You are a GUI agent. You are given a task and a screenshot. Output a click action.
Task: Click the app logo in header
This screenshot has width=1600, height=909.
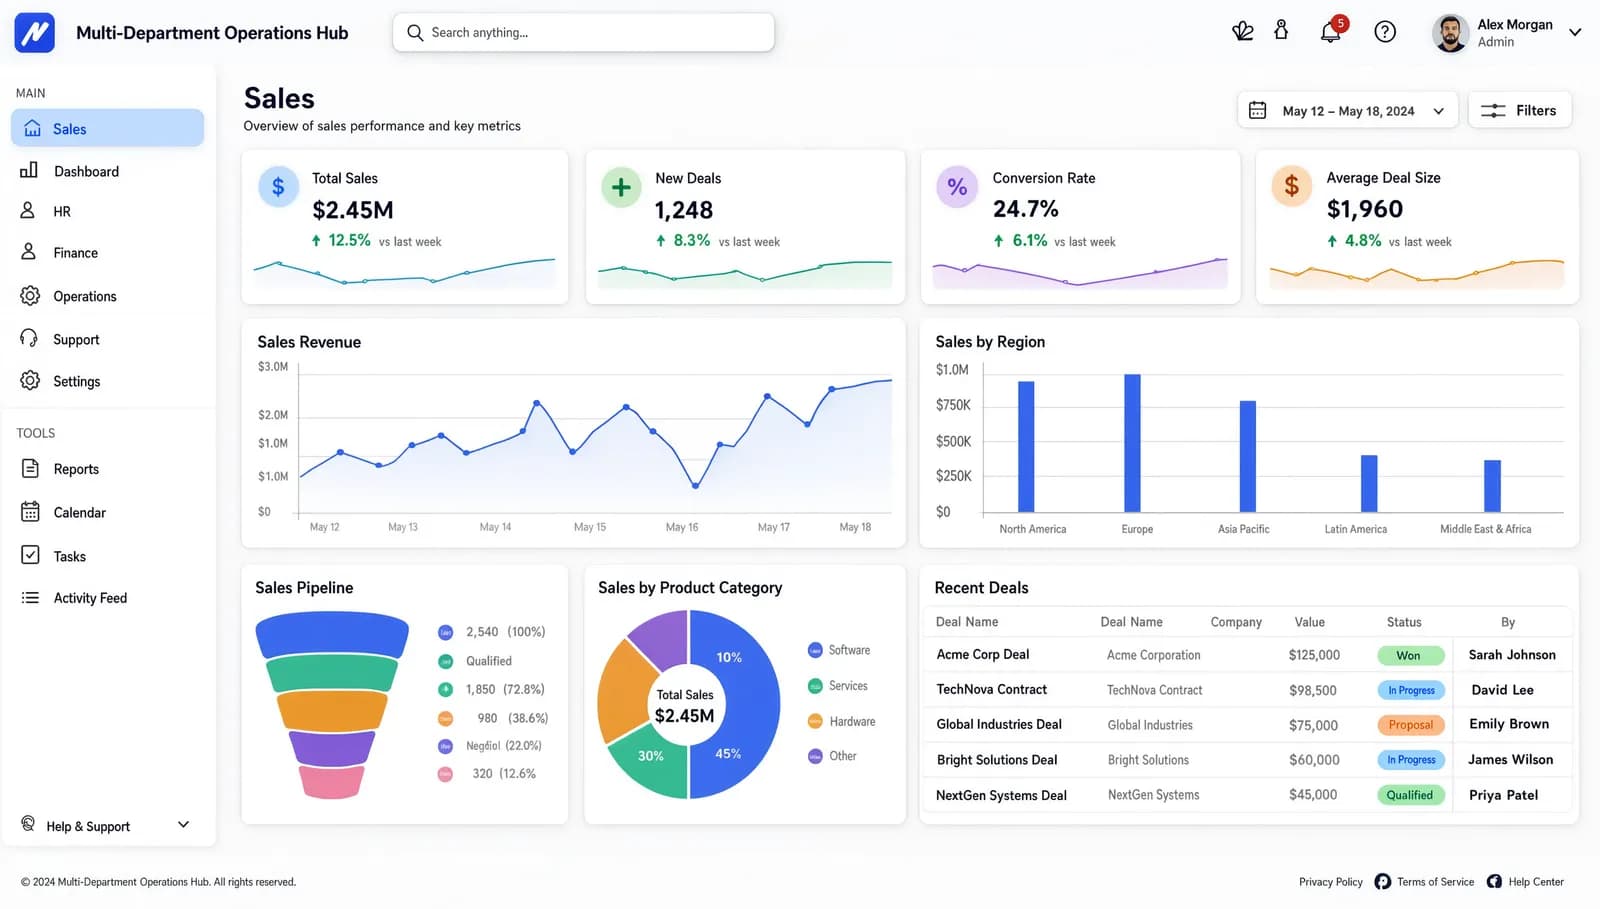pyautogui.click(x=34, y=33)
